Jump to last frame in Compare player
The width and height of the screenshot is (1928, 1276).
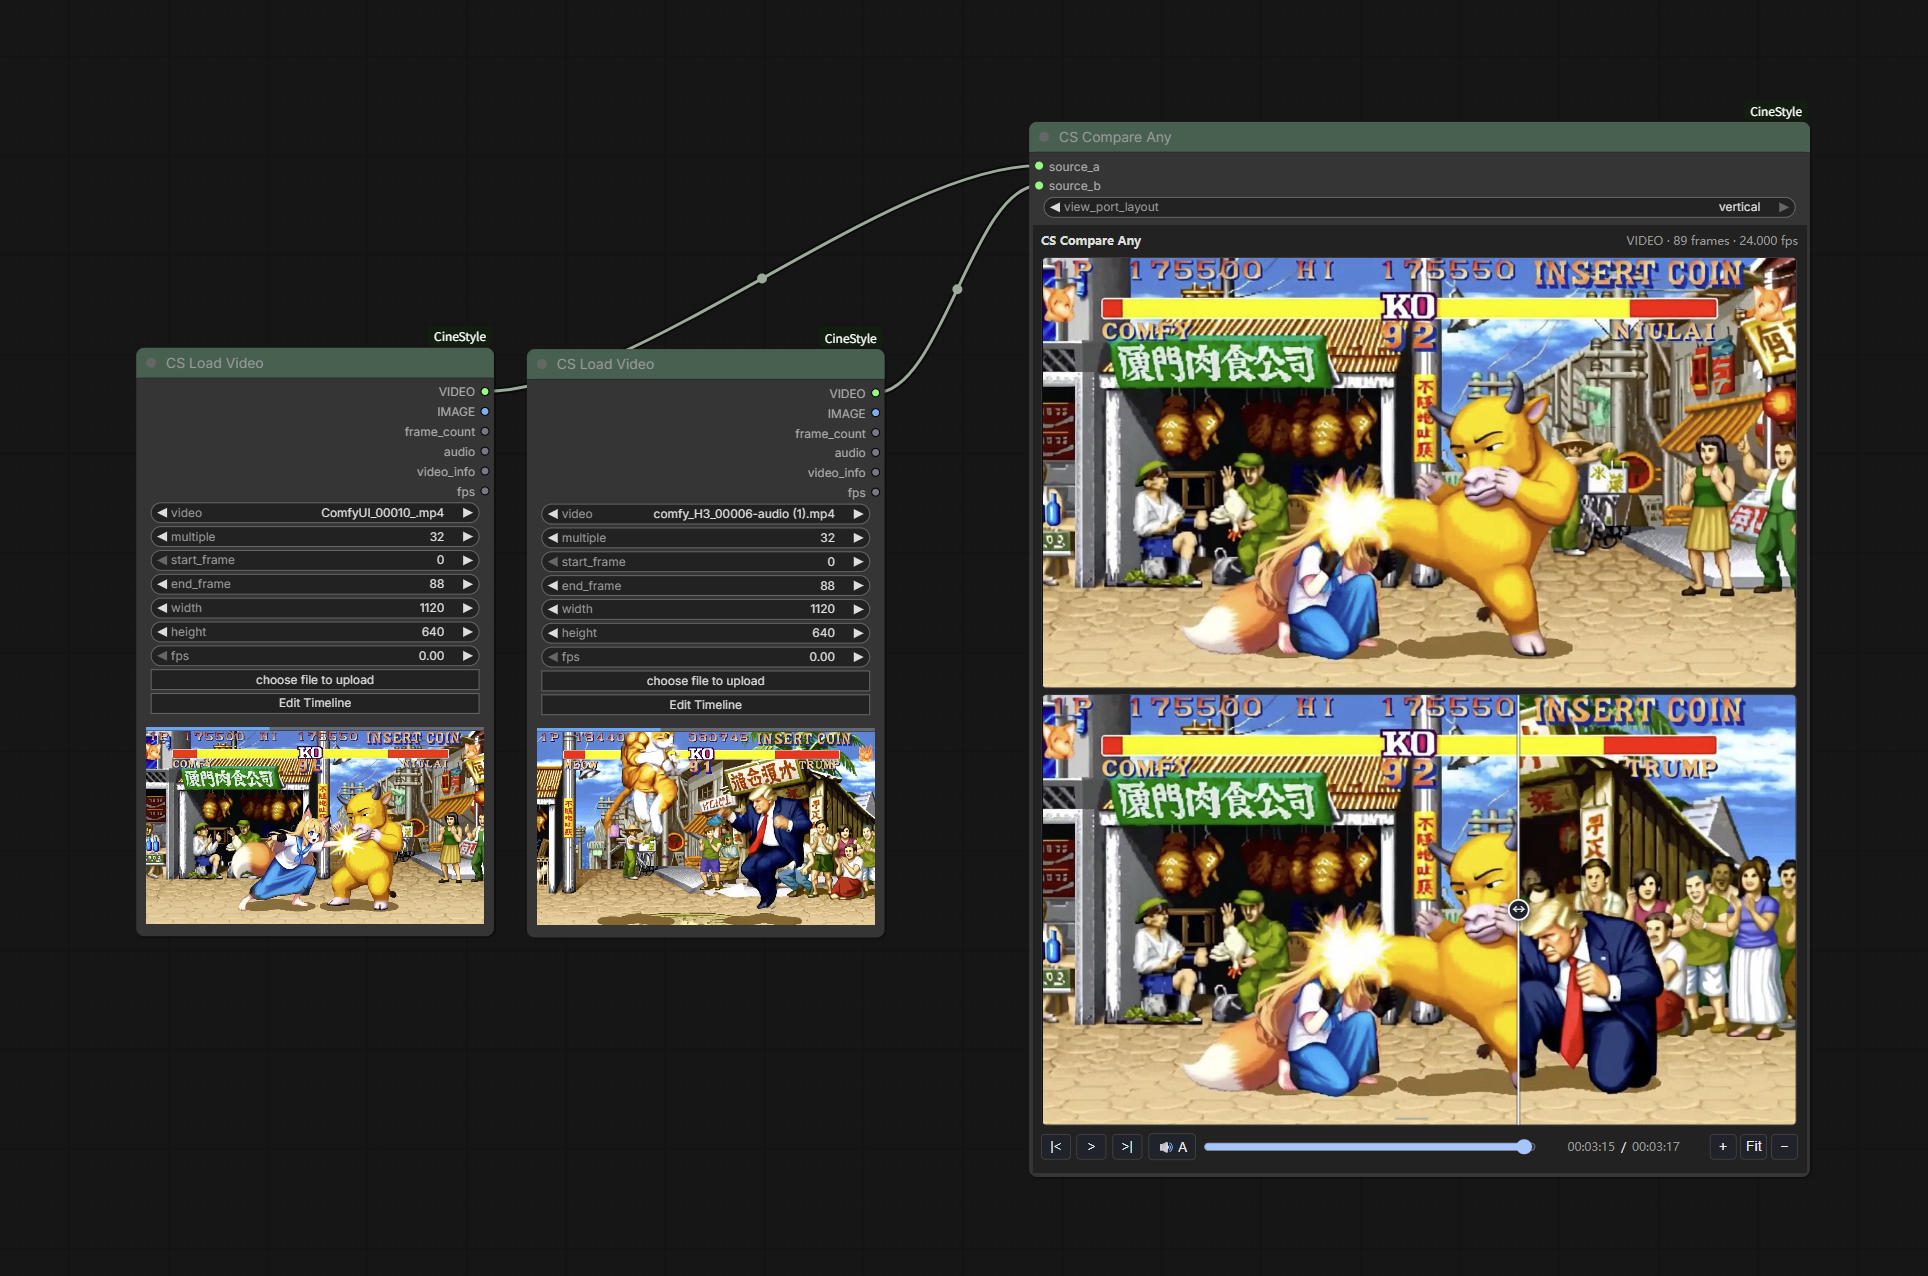click(x=1127, y=1147)
